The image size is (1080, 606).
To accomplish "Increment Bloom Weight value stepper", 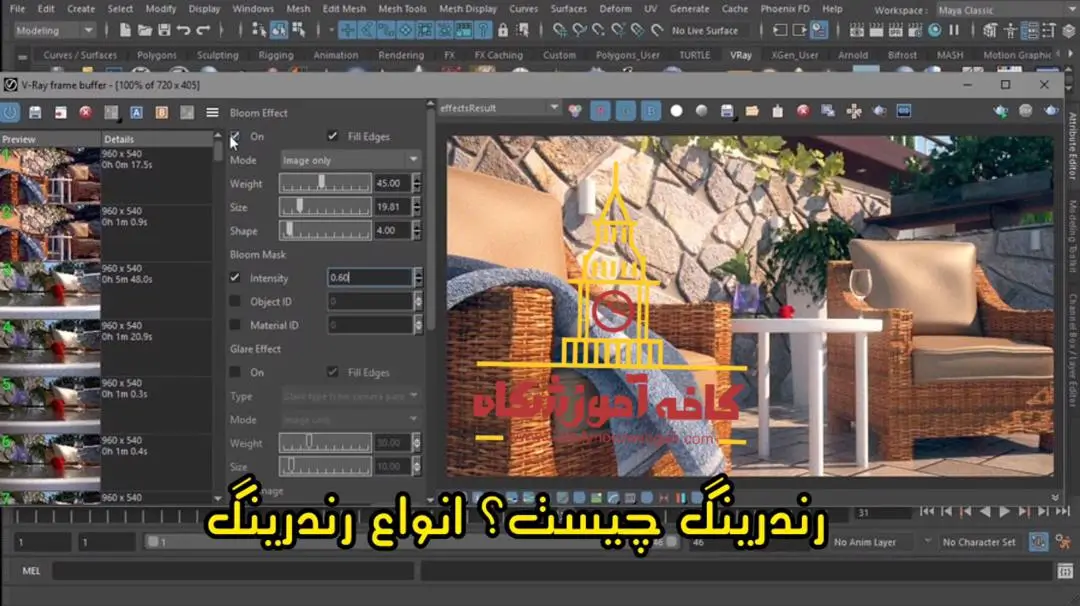I will pos(417,179).
